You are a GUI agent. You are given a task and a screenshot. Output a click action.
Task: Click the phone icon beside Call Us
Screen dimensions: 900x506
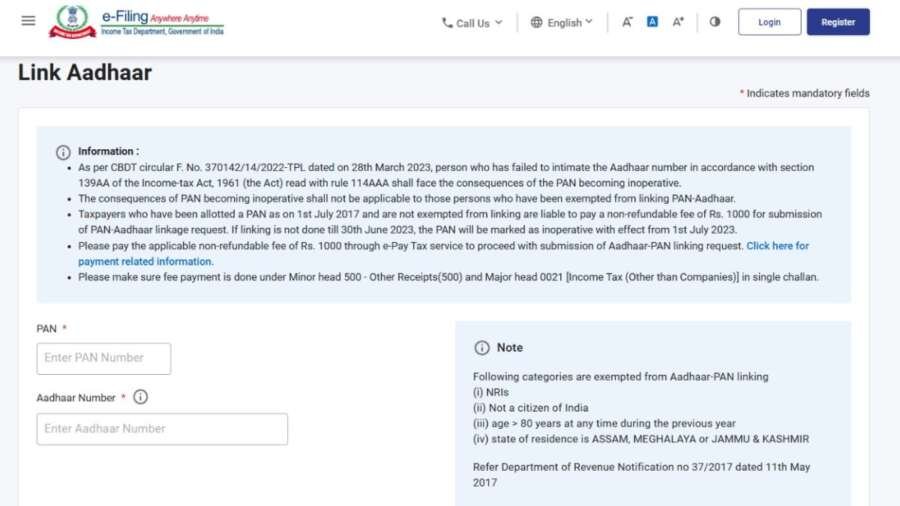[x=447, y=23]
